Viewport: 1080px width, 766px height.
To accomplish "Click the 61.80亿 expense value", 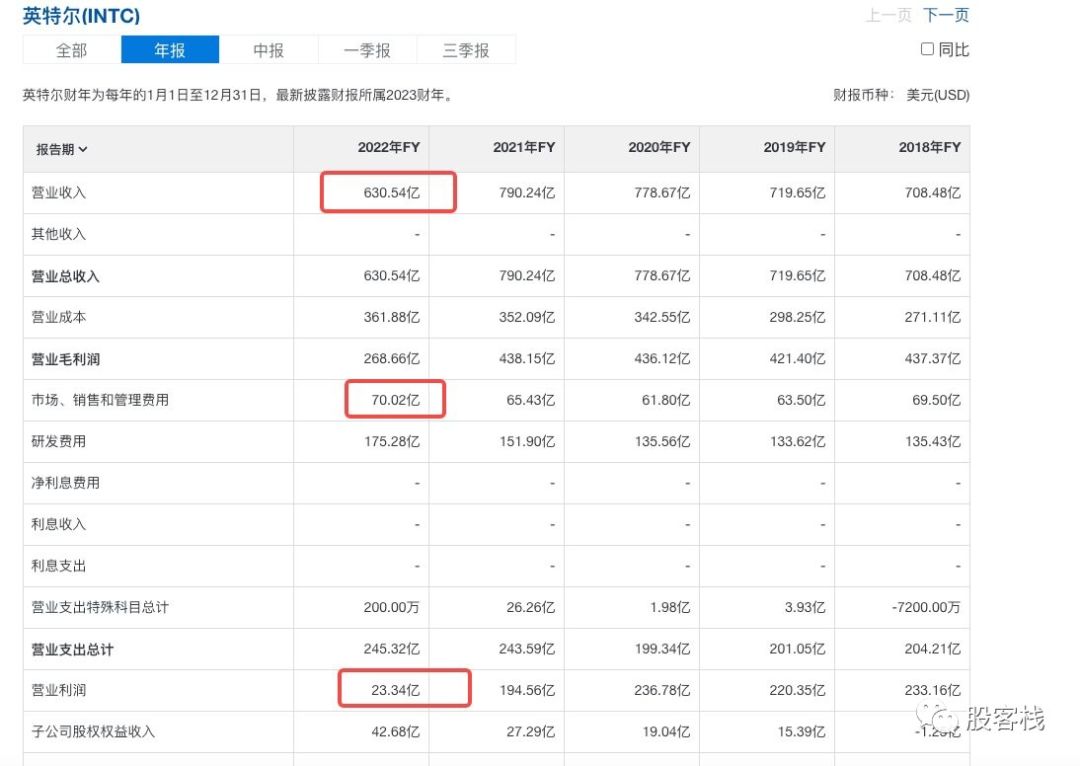I will click(666, 400).
